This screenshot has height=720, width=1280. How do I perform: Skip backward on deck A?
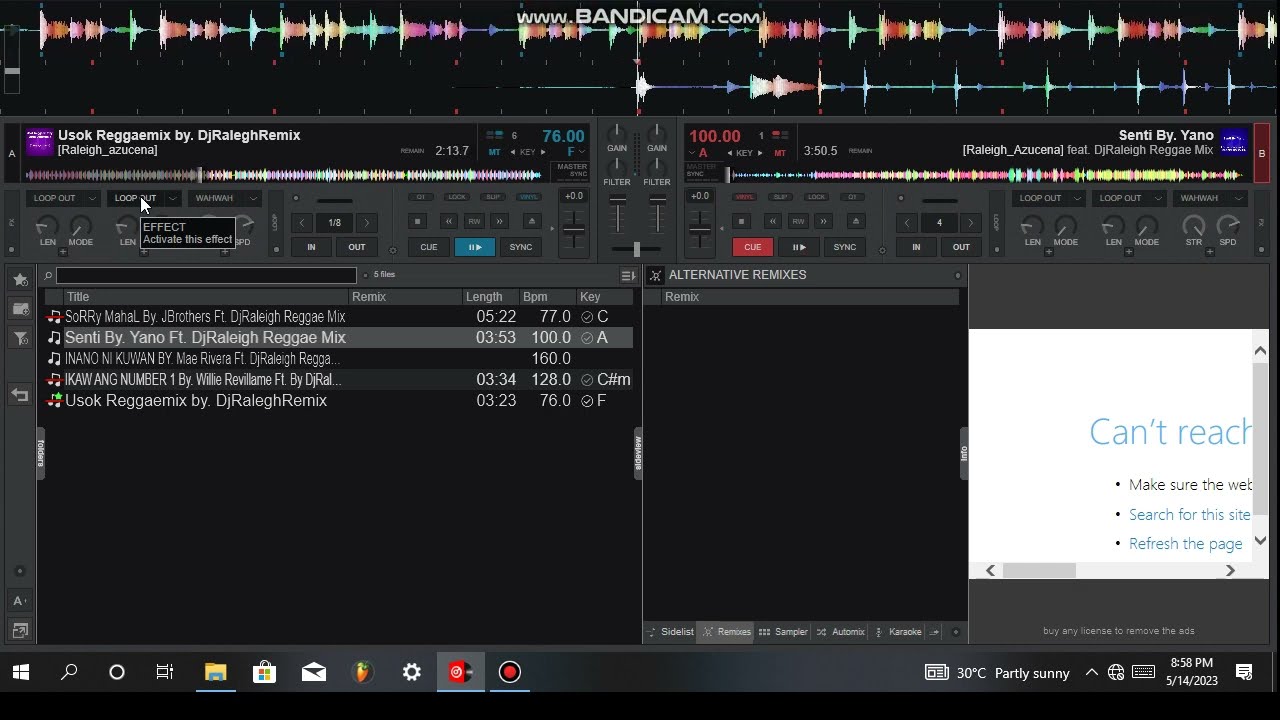coord(448,221)
